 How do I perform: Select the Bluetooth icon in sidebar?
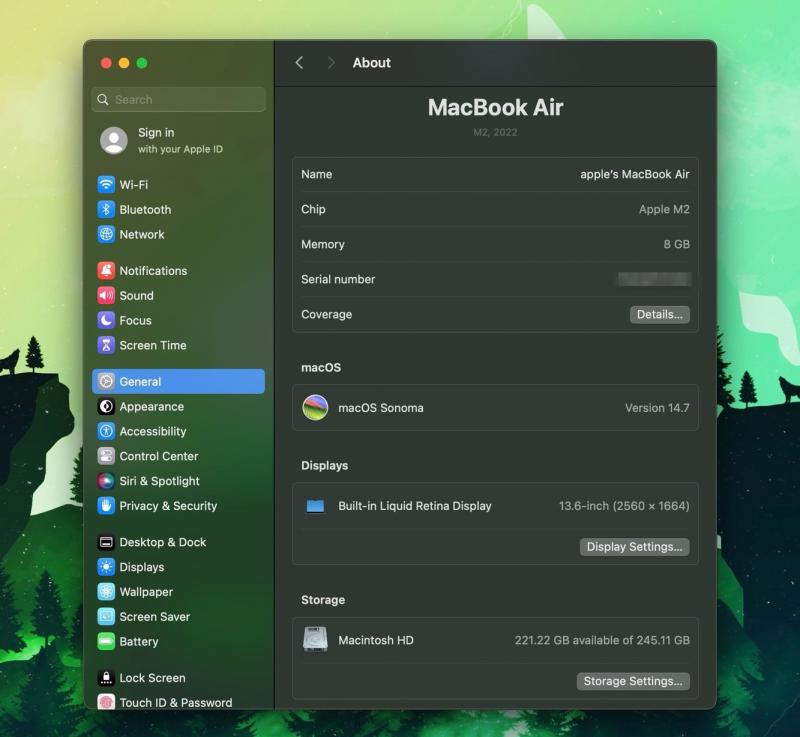pos(106,210)
